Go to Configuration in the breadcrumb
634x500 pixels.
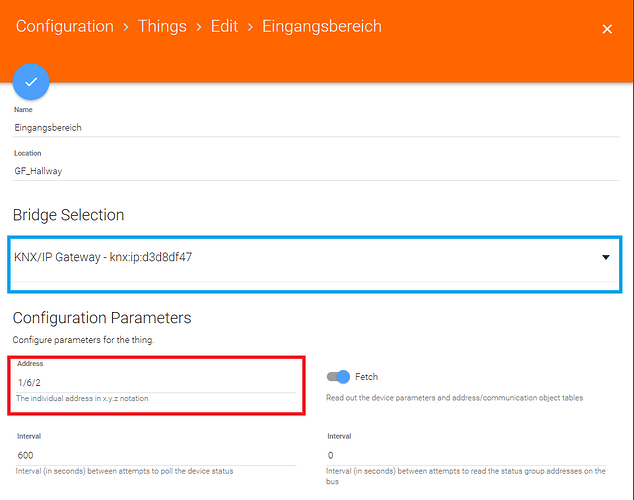click(64, 26)
